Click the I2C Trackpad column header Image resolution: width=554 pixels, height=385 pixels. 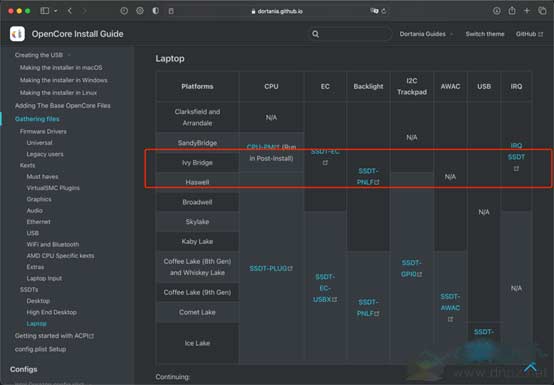click(x=412, y=87)
